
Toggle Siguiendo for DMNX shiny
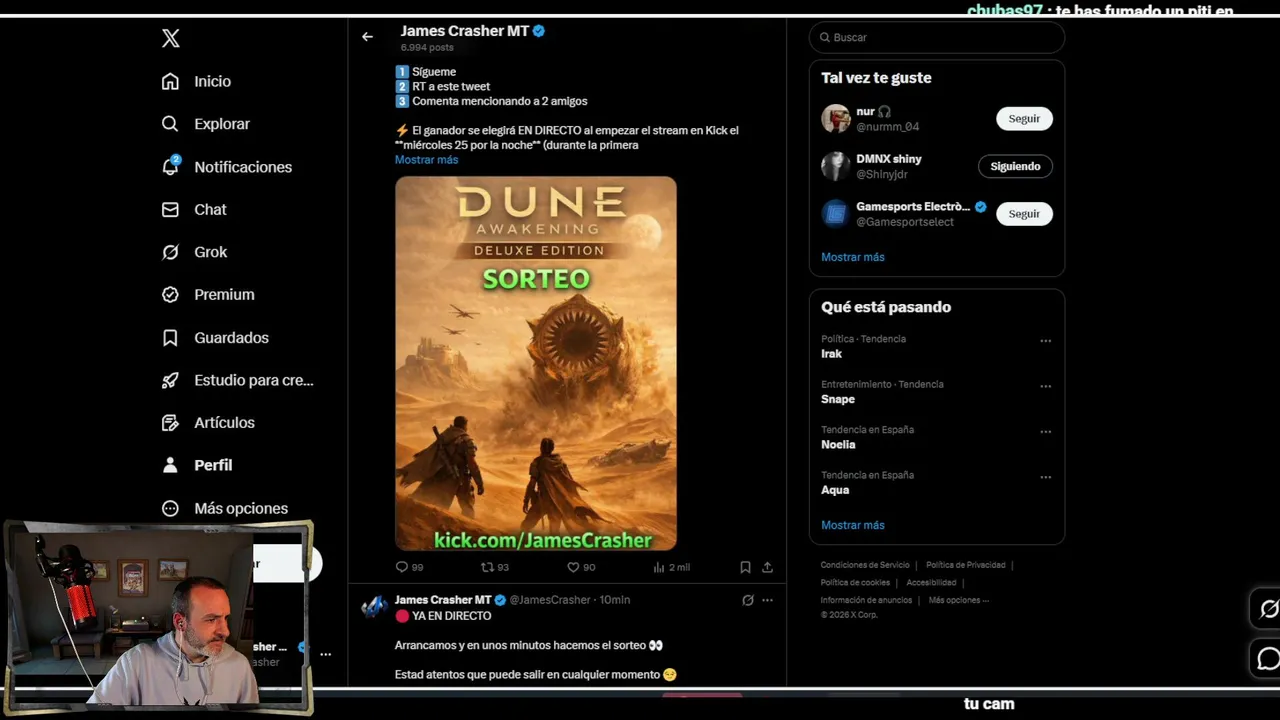1015,166
